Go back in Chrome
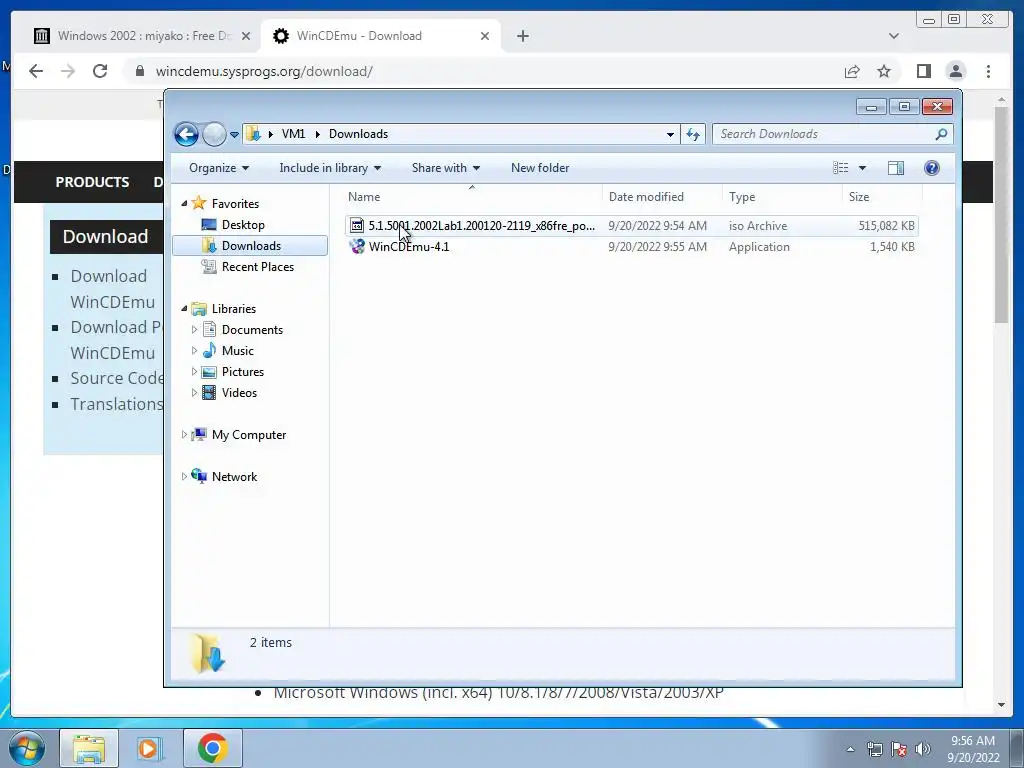 (36, 71)
